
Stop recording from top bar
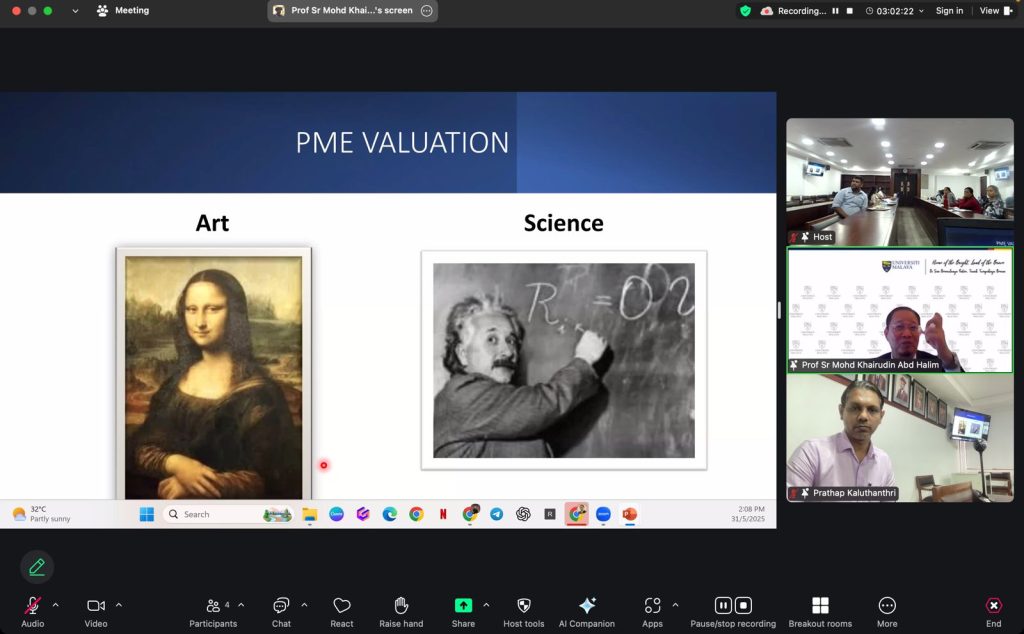pyautogui.click(x=850, y=11)
